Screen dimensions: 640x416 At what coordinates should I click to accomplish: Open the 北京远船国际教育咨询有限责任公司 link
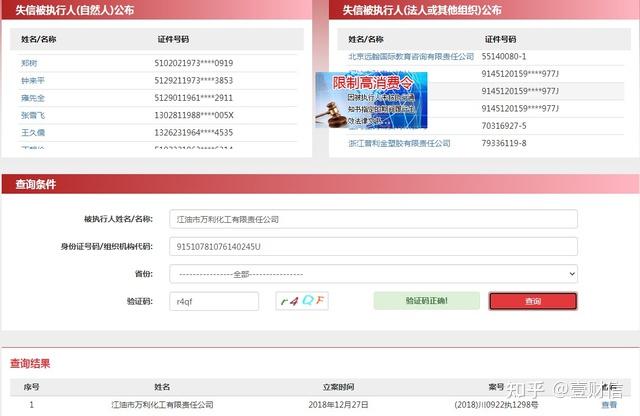411,56
